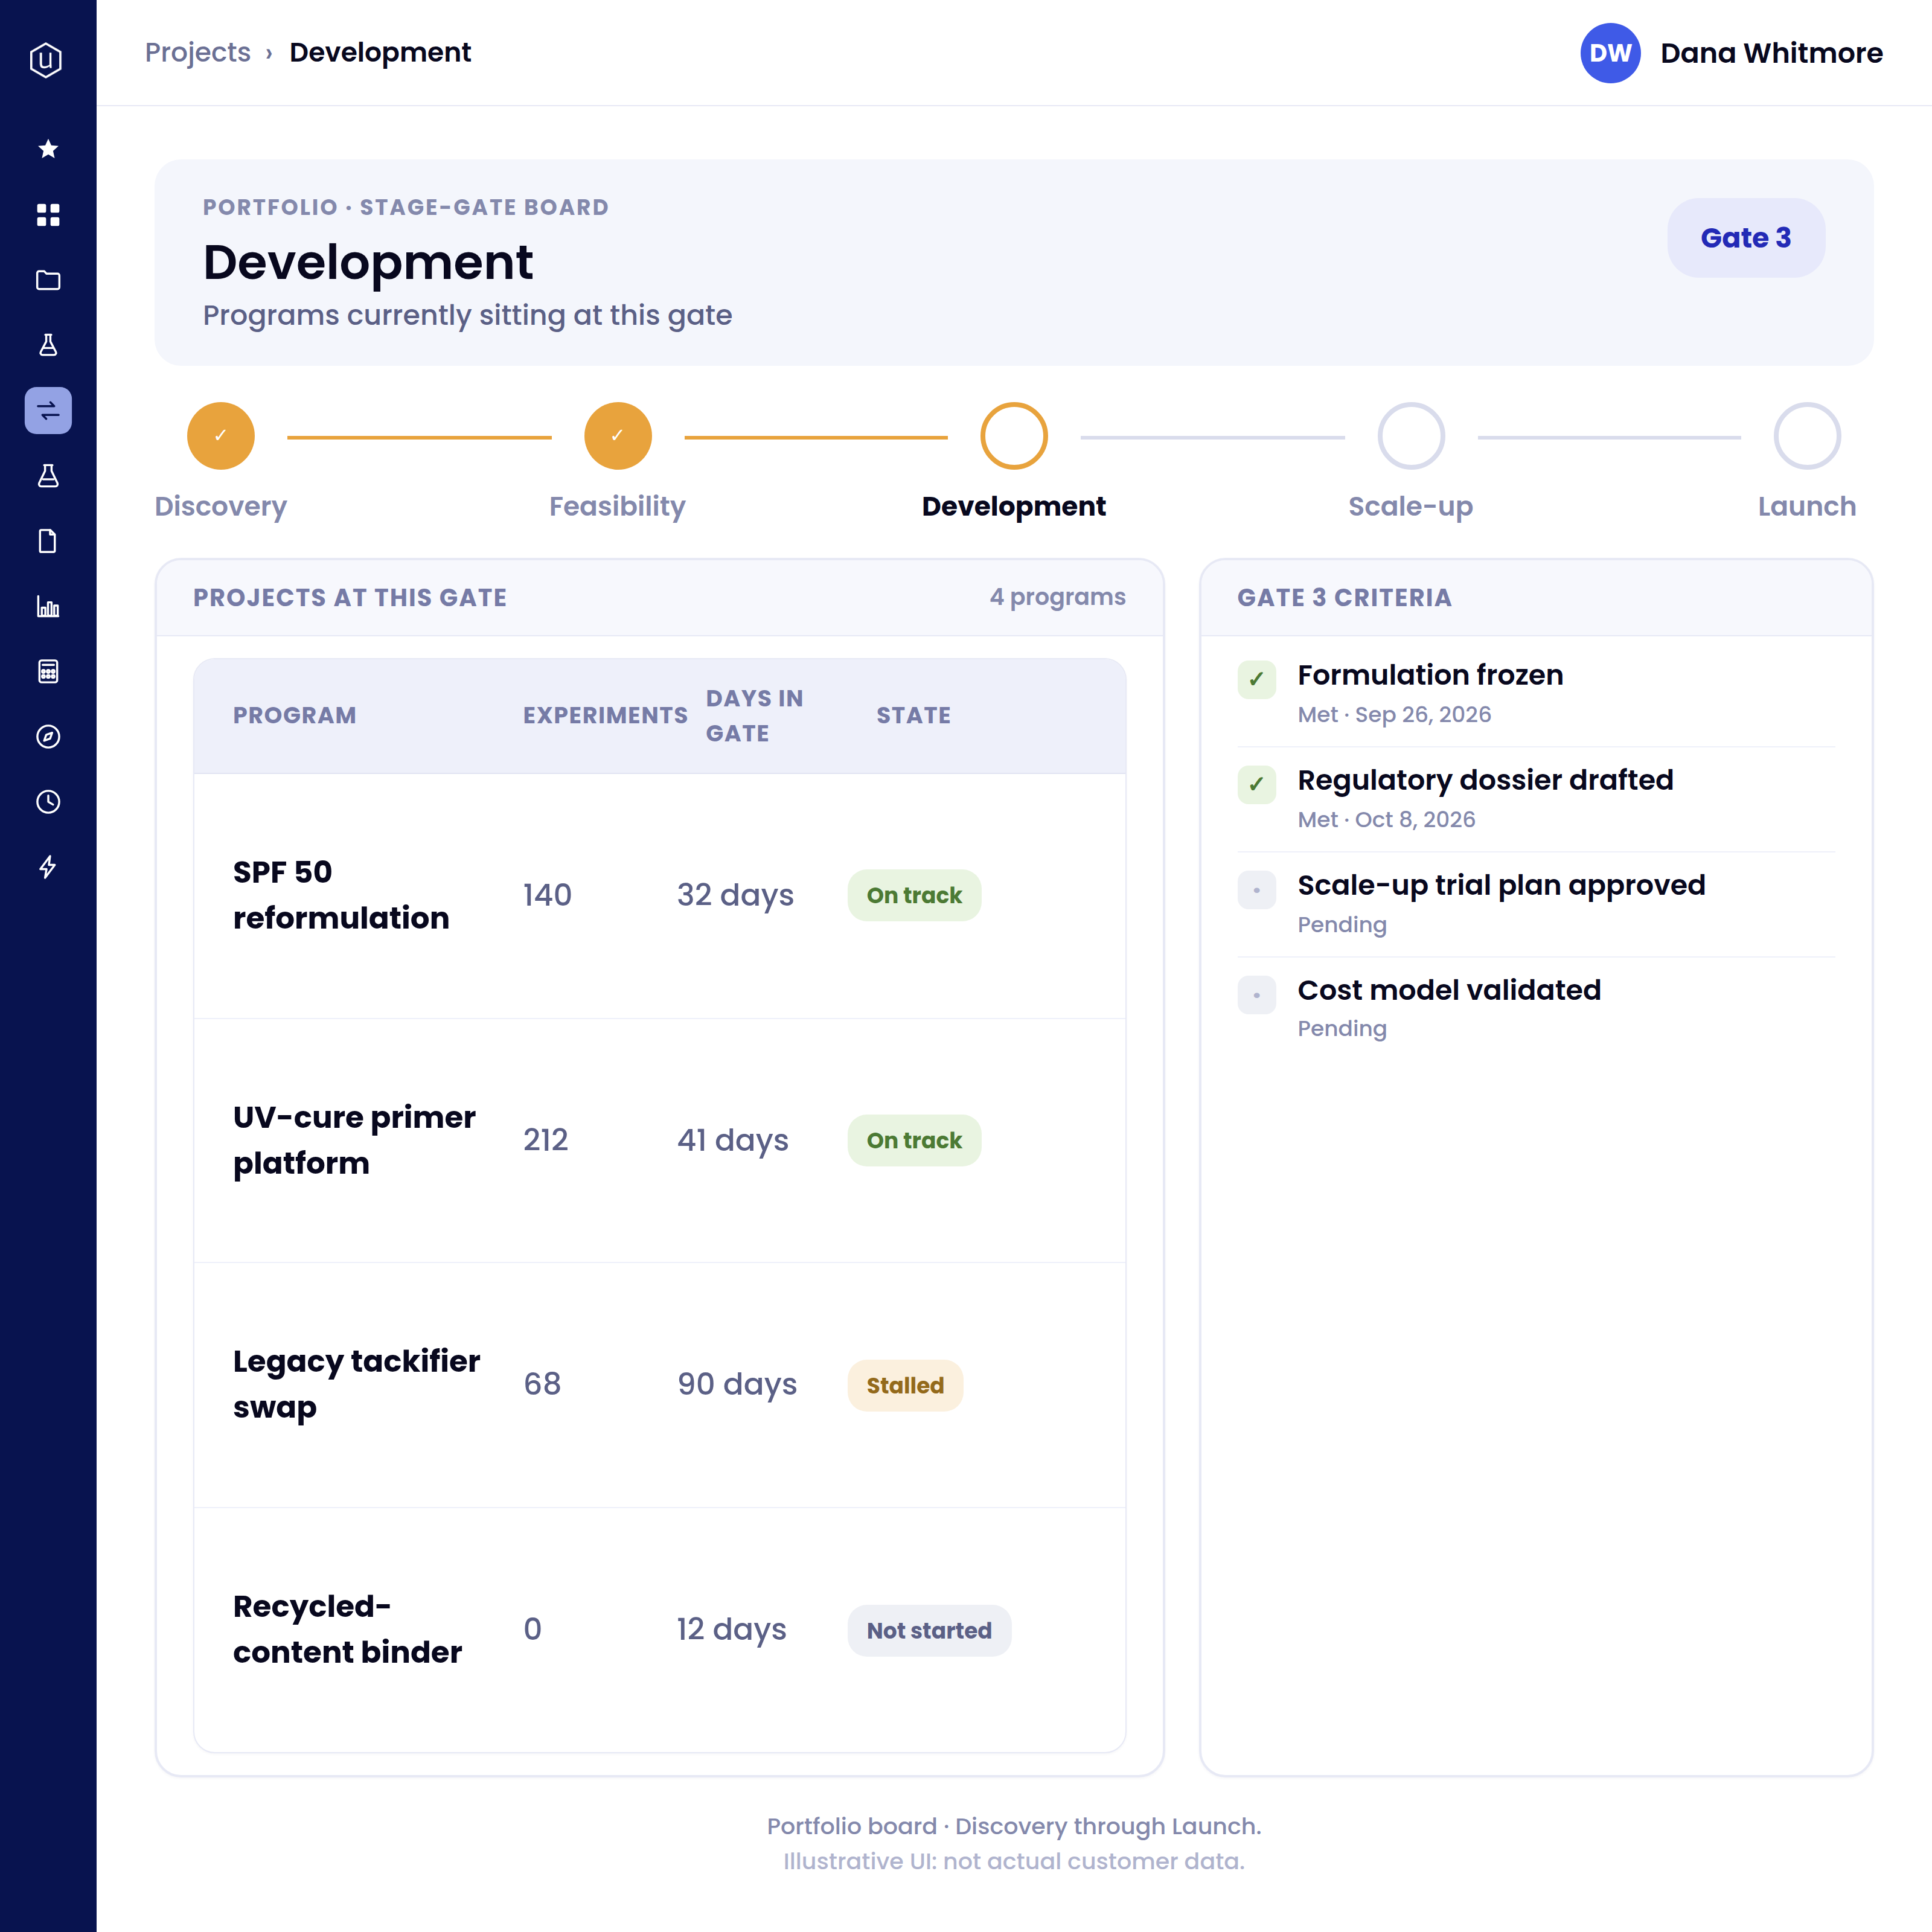Click the Development breadcrumb item
Image resolution: width=1932 pixels, height=1932 pixels.
380,52
